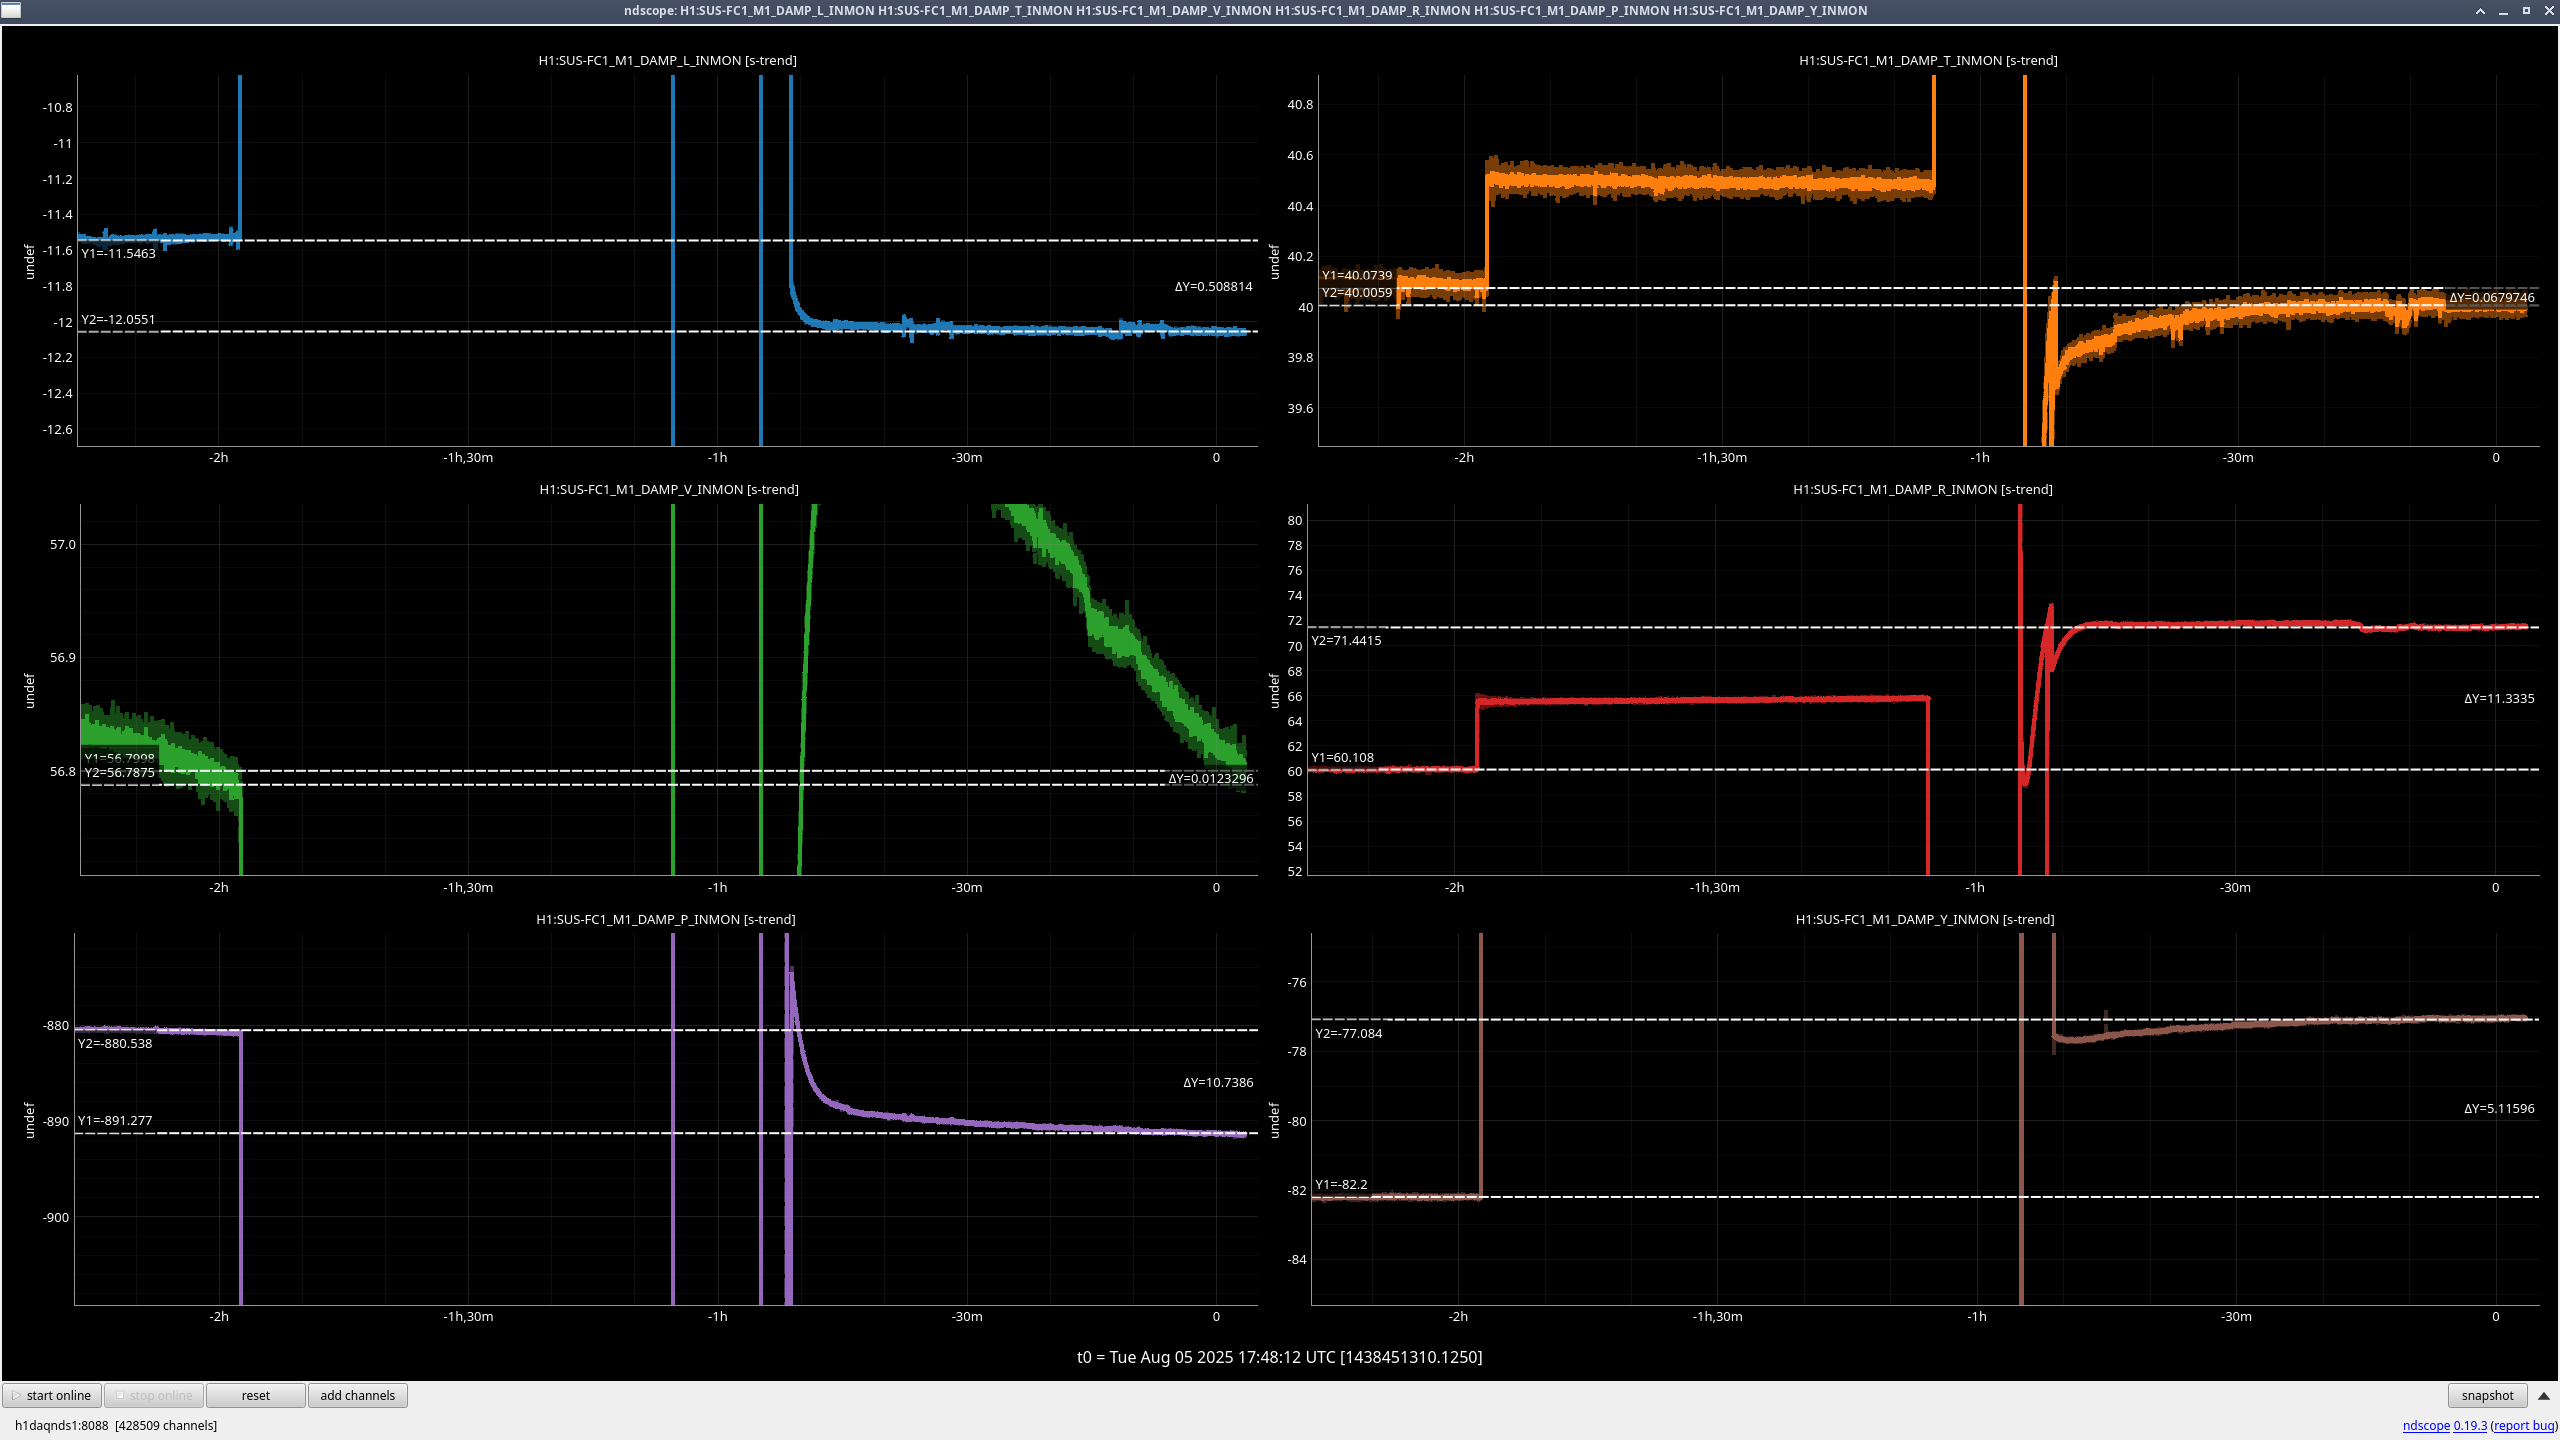This screenshot has height=1440, width=2560.
Task: Close the ndscope window
Action: point(2548,11)
